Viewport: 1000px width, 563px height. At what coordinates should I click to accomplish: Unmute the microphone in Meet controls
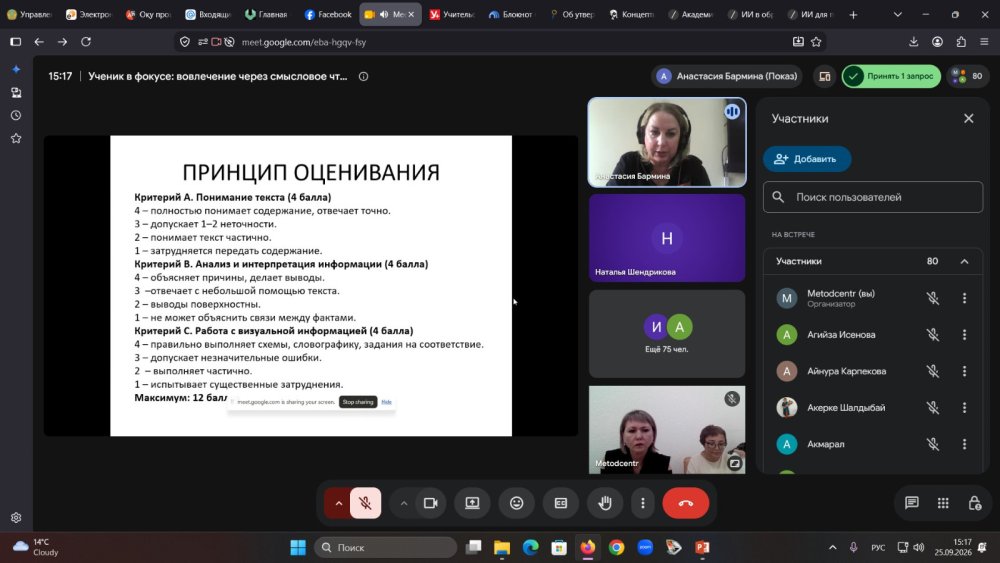[x=365, y=503]
